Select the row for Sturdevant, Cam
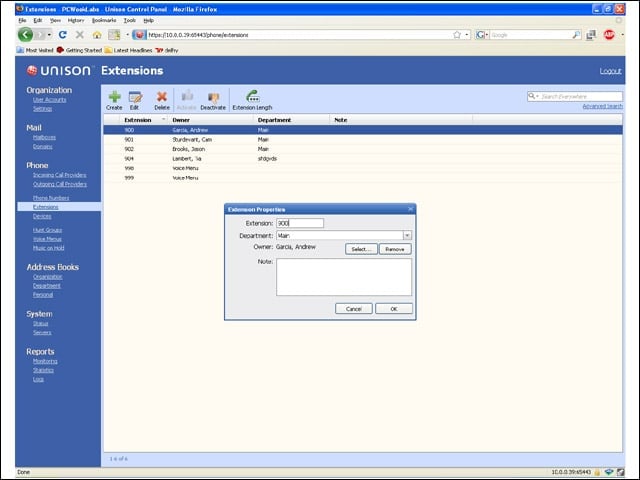This screenshot has width=640, height=480. coord(363,140)
